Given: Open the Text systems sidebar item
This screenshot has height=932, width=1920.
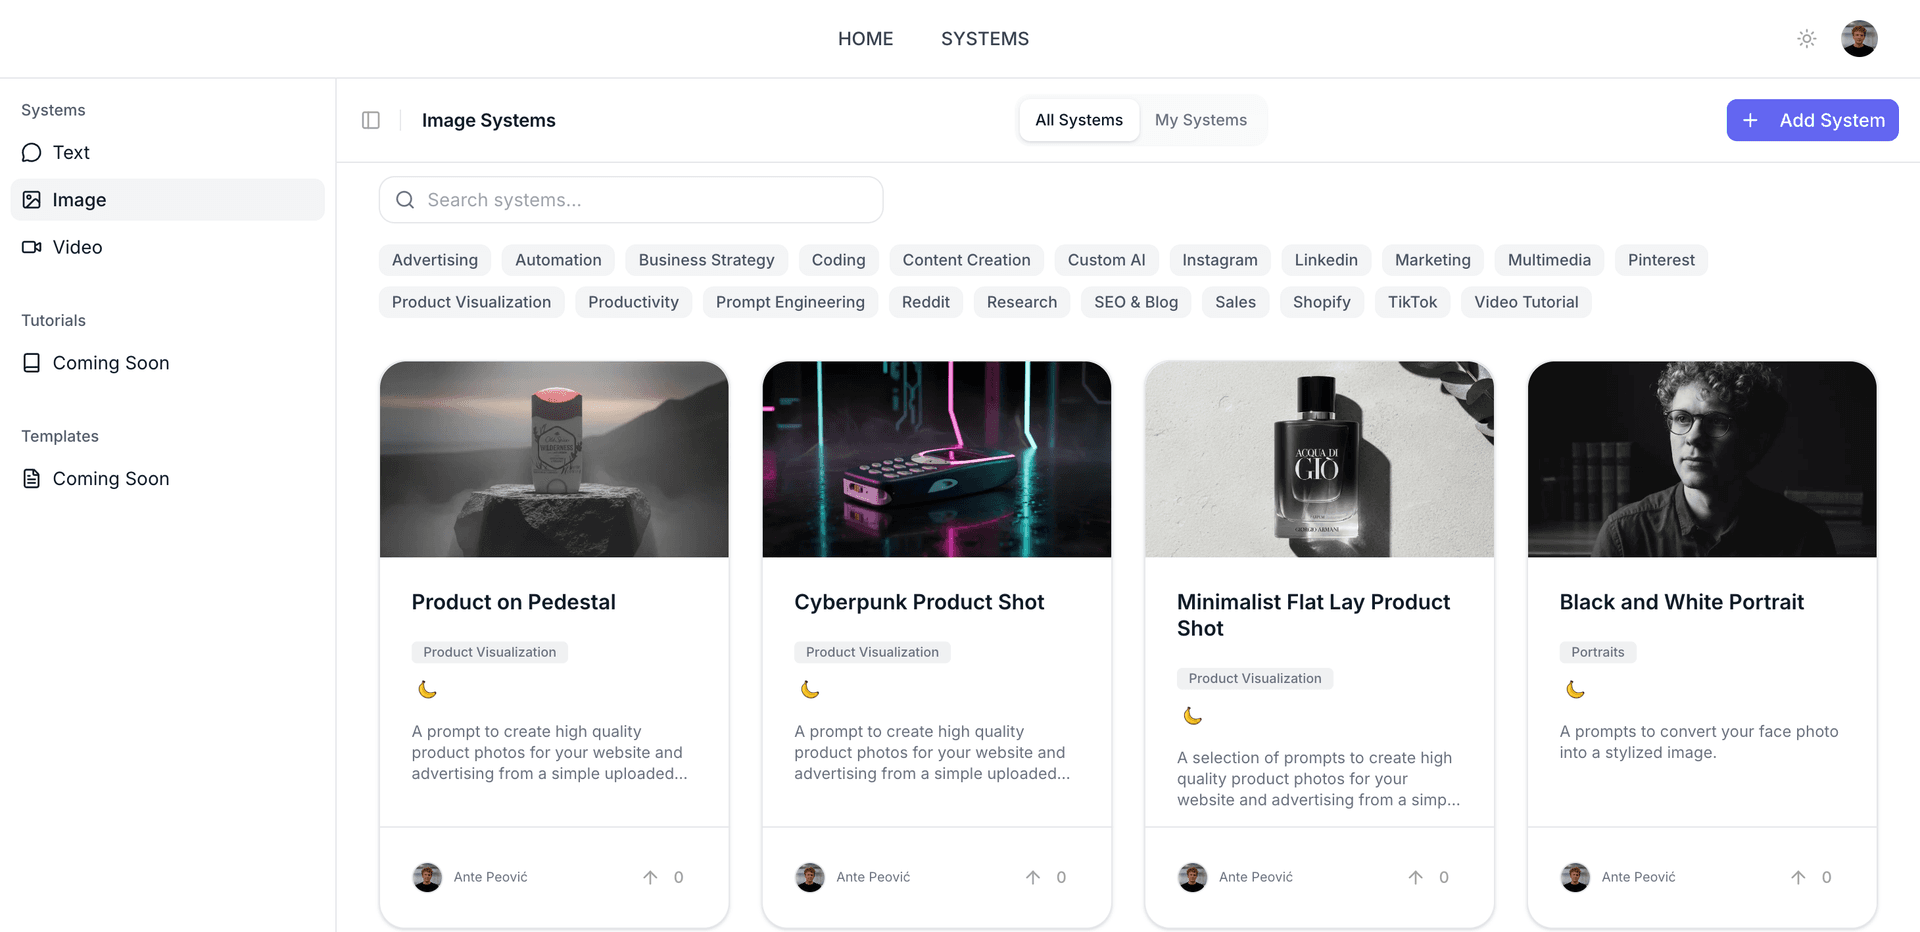Looking at the screenshot, I should click(71, 152).
